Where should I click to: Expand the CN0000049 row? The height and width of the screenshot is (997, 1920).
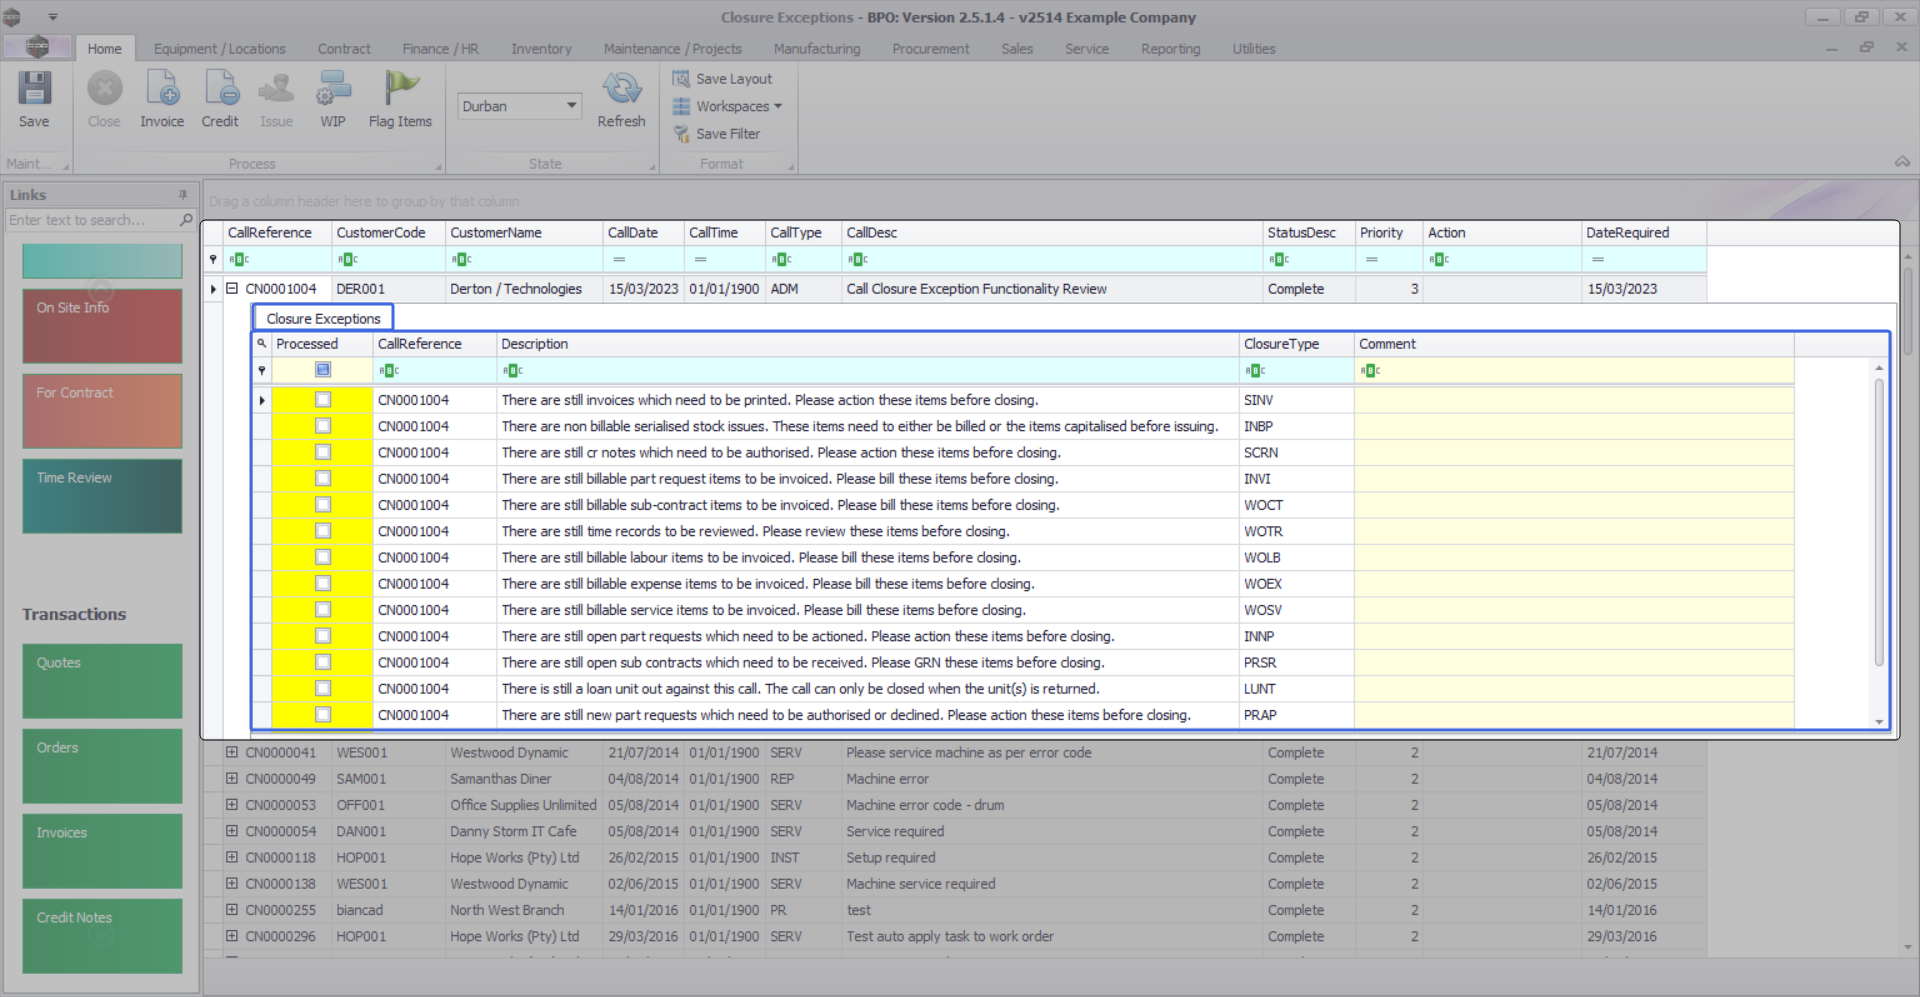232,778
